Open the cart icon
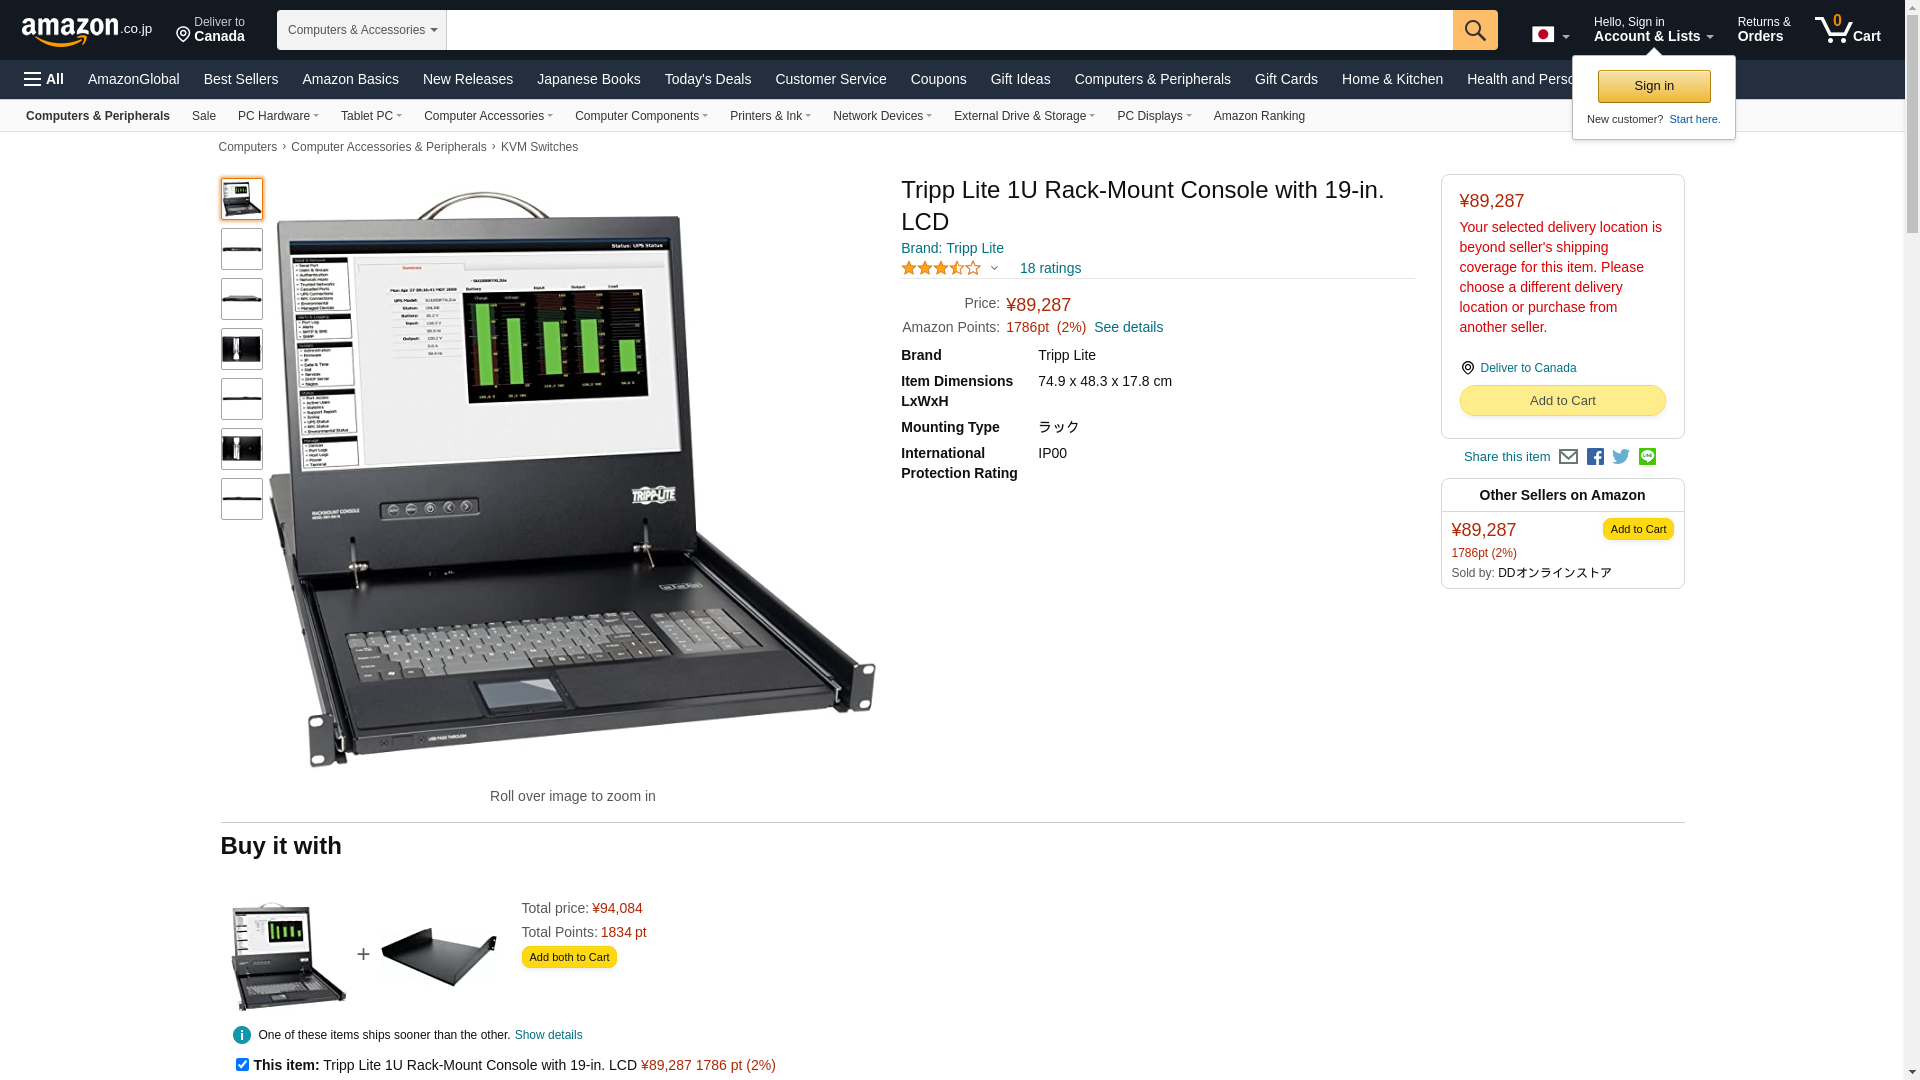1920x1080 pixels. tap(1848, 29)
